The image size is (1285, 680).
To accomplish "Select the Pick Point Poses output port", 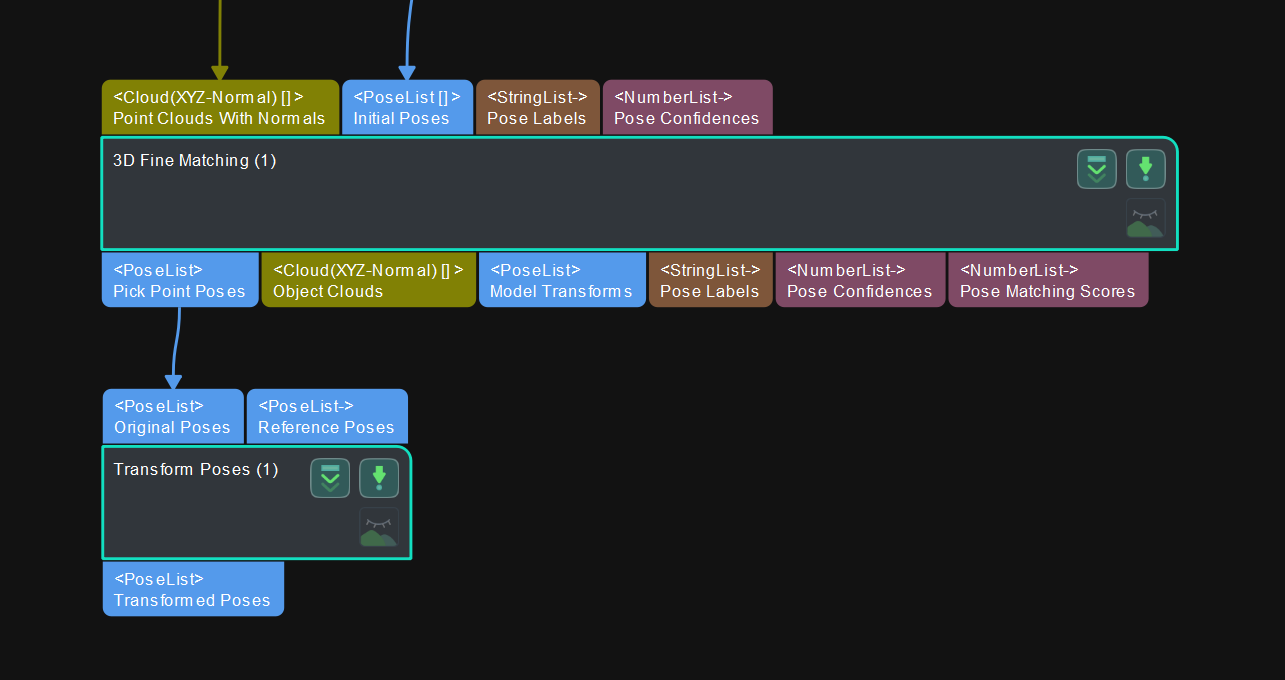I will coord(179,280).
